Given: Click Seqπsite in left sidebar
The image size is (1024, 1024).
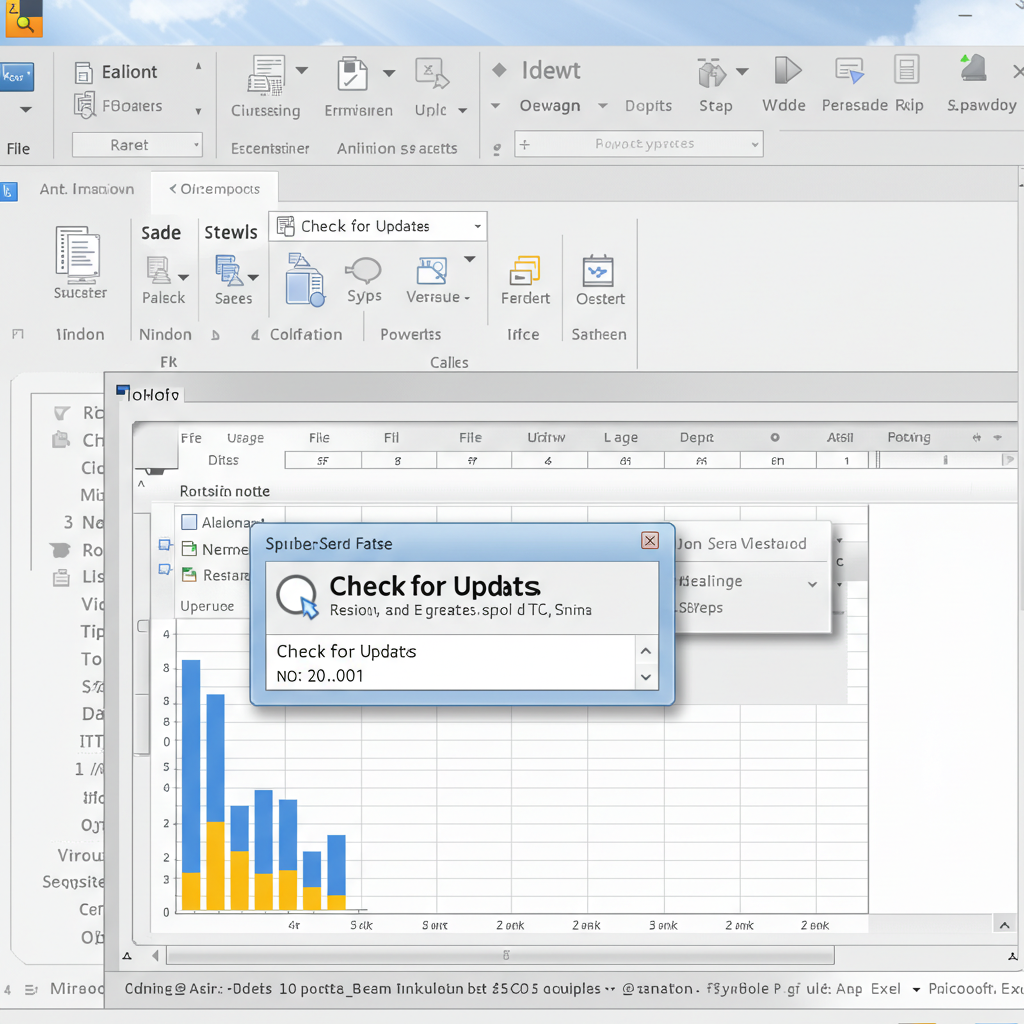Looking at the screenshot, I should [72, 882].
